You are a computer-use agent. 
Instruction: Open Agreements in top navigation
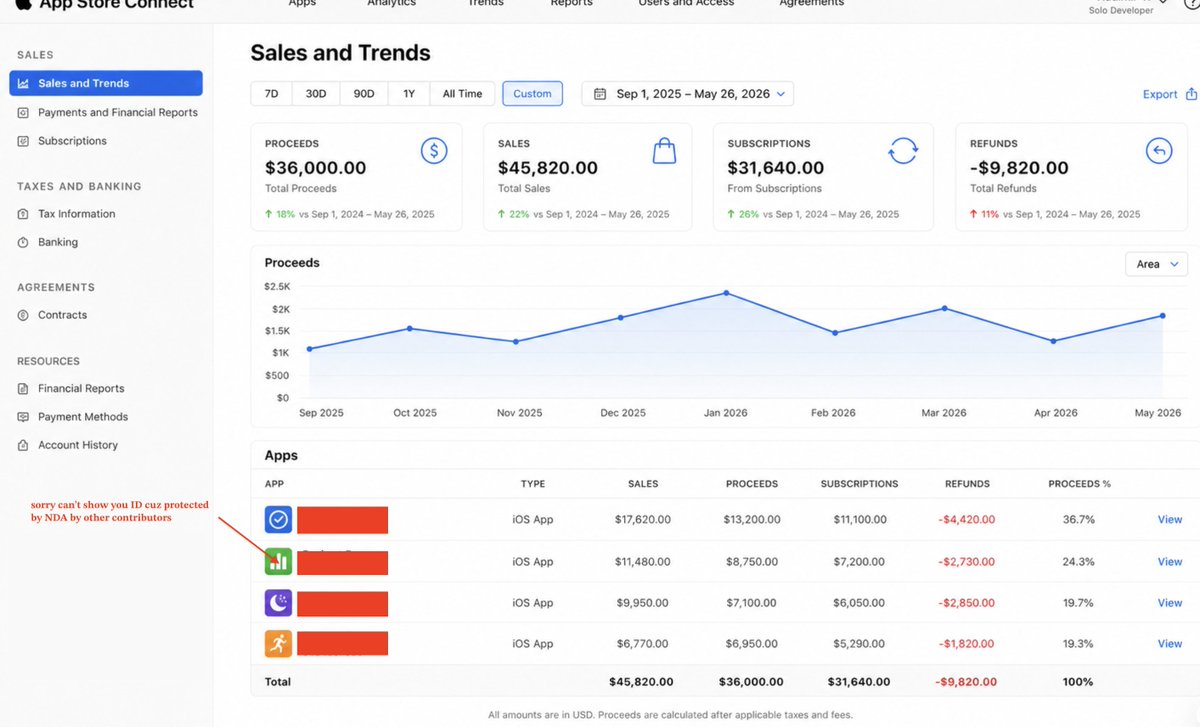[811, 4]
